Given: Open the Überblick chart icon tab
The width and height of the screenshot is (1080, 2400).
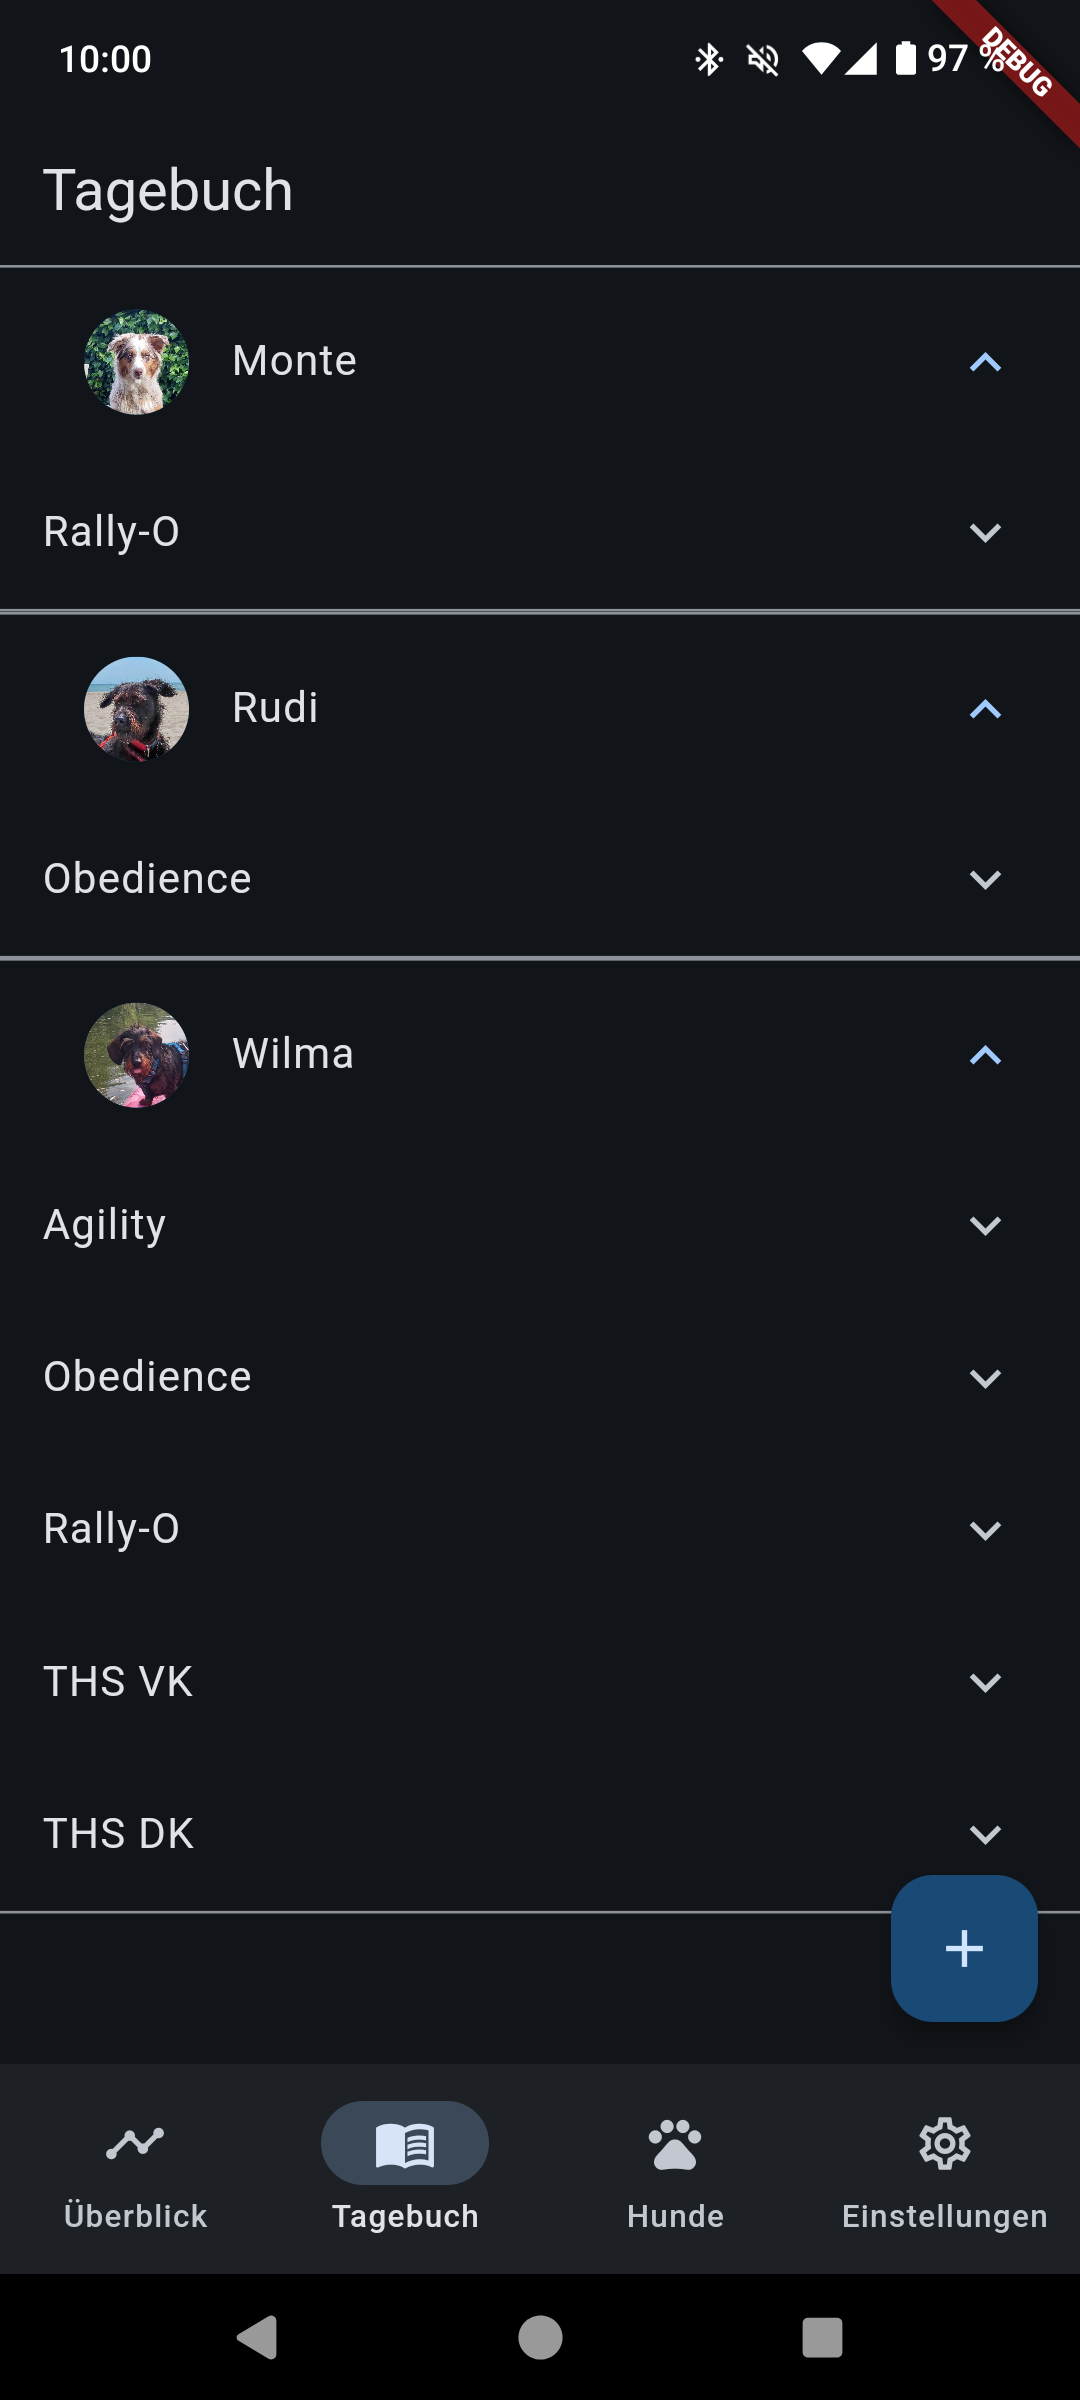Looking at the screenshot, I should tap(135, 2143).
